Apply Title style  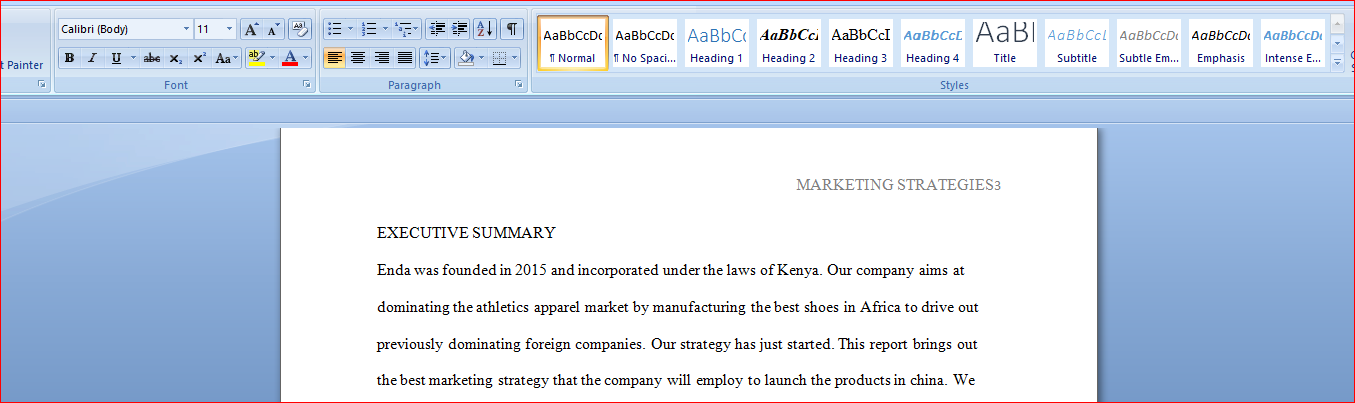[1005, 43]
